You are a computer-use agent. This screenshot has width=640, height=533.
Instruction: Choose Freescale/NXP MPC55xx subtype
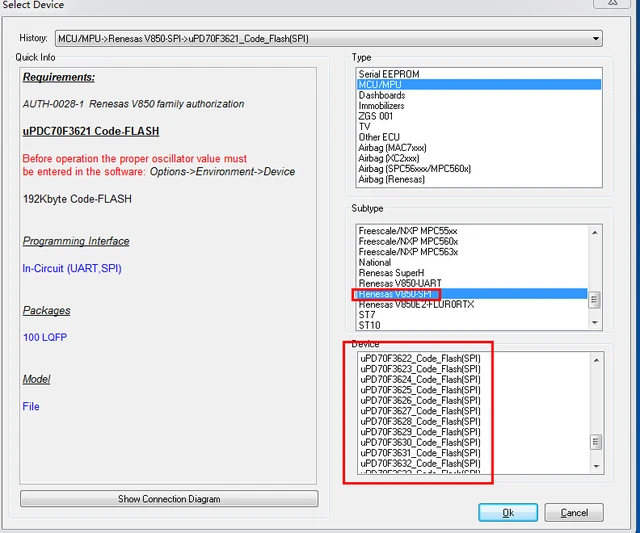[x=408, y=231]
